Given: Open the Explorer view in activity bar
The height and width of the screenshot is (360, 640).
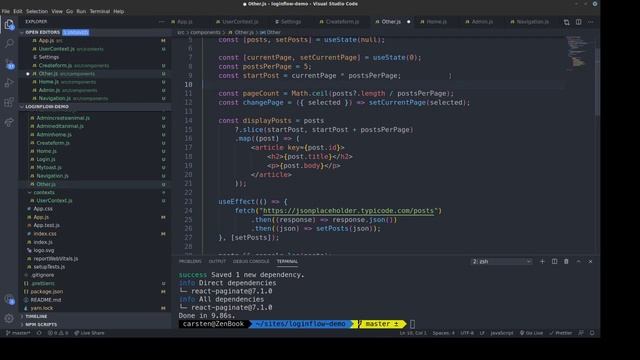Looking at the screenshot, I should click(9, 24).
